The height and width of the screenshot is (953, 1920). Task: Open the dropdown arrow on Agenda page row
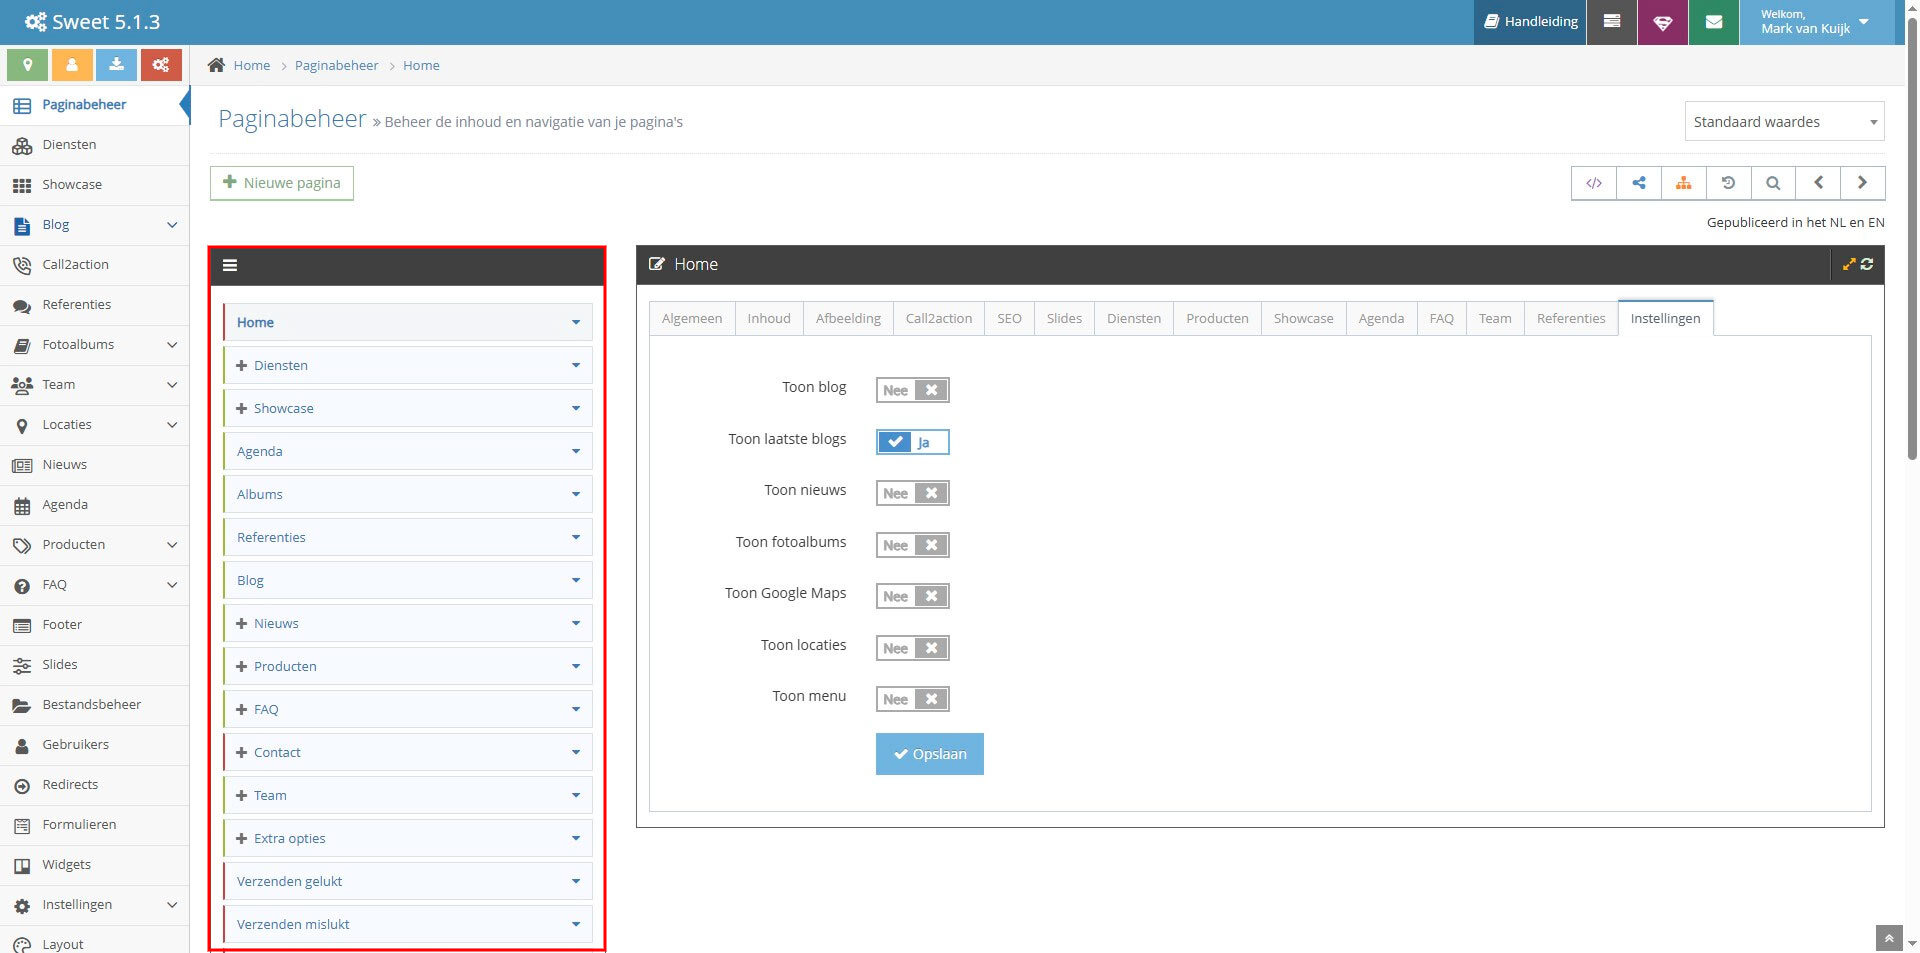pos(576,451)
